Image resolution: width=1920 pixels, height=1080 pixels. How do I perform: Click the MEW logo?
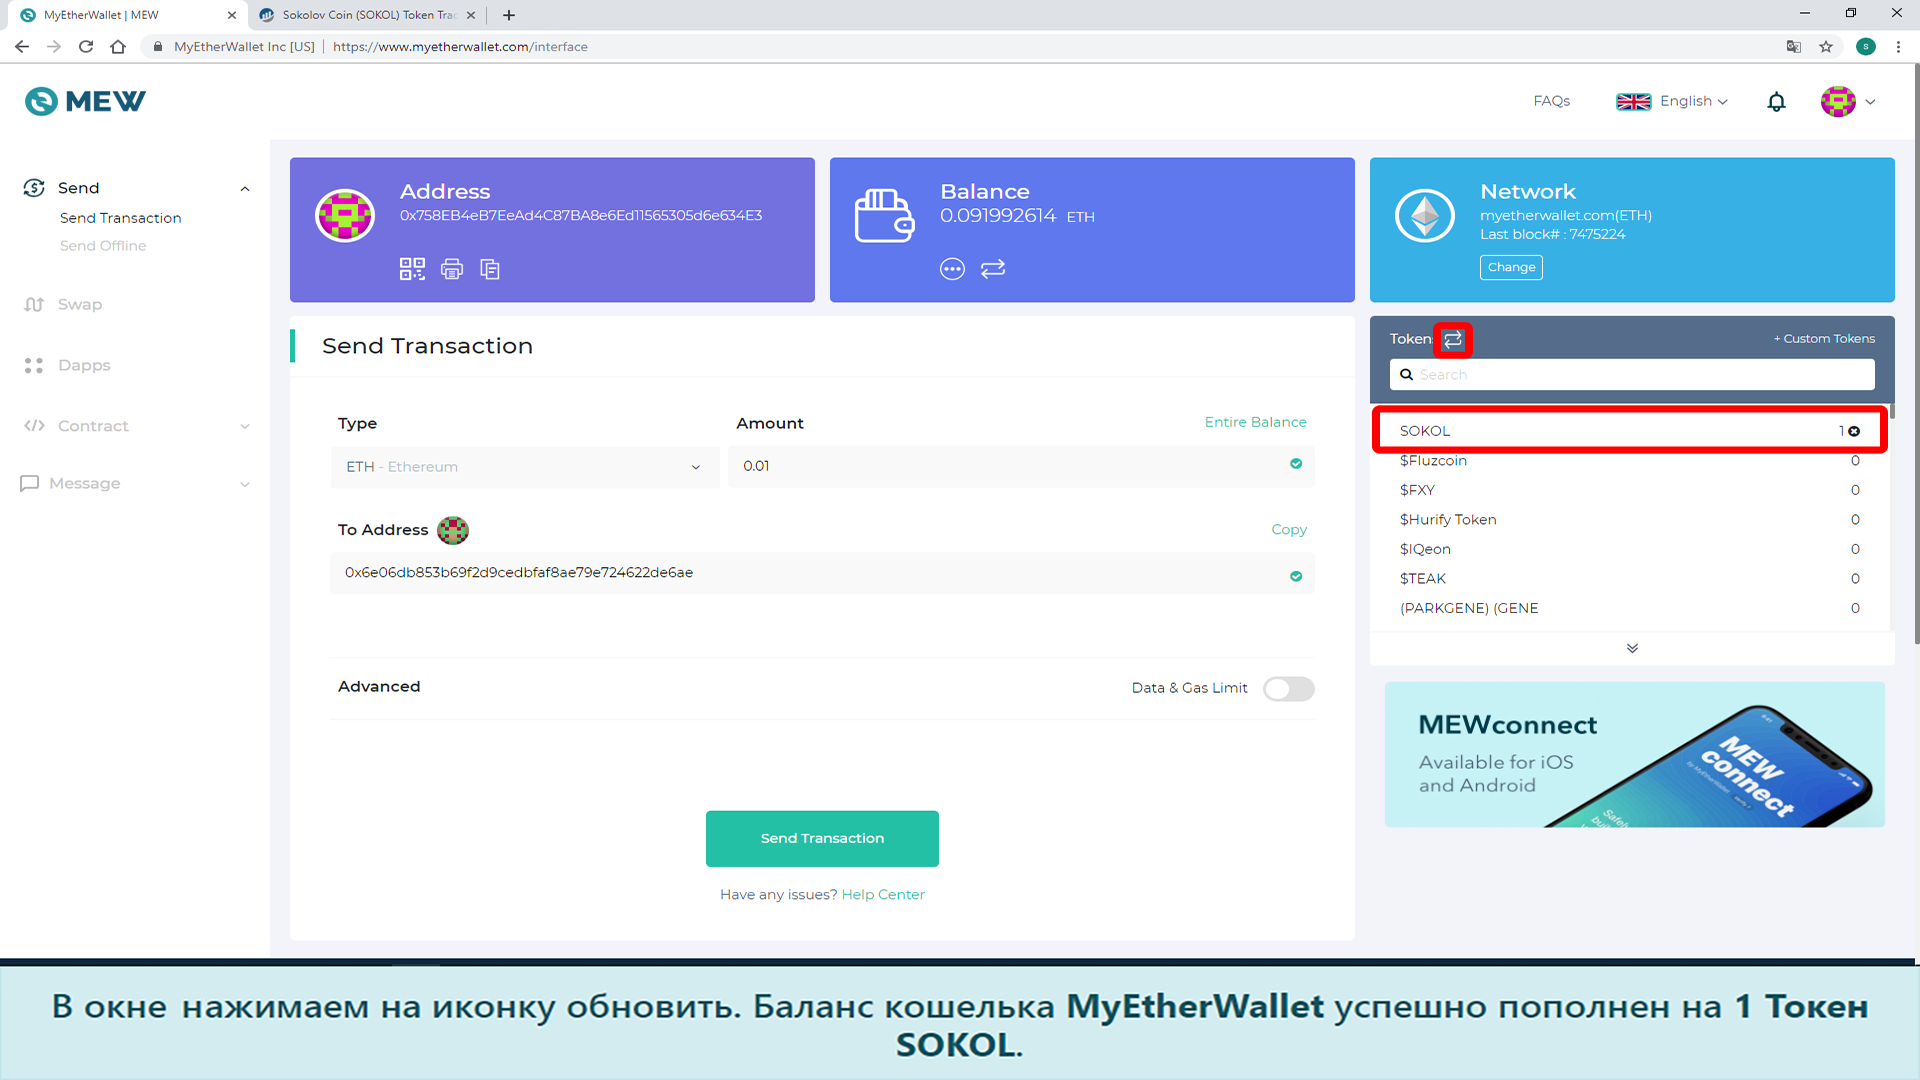pyautogui.click(x=85, y=101)
